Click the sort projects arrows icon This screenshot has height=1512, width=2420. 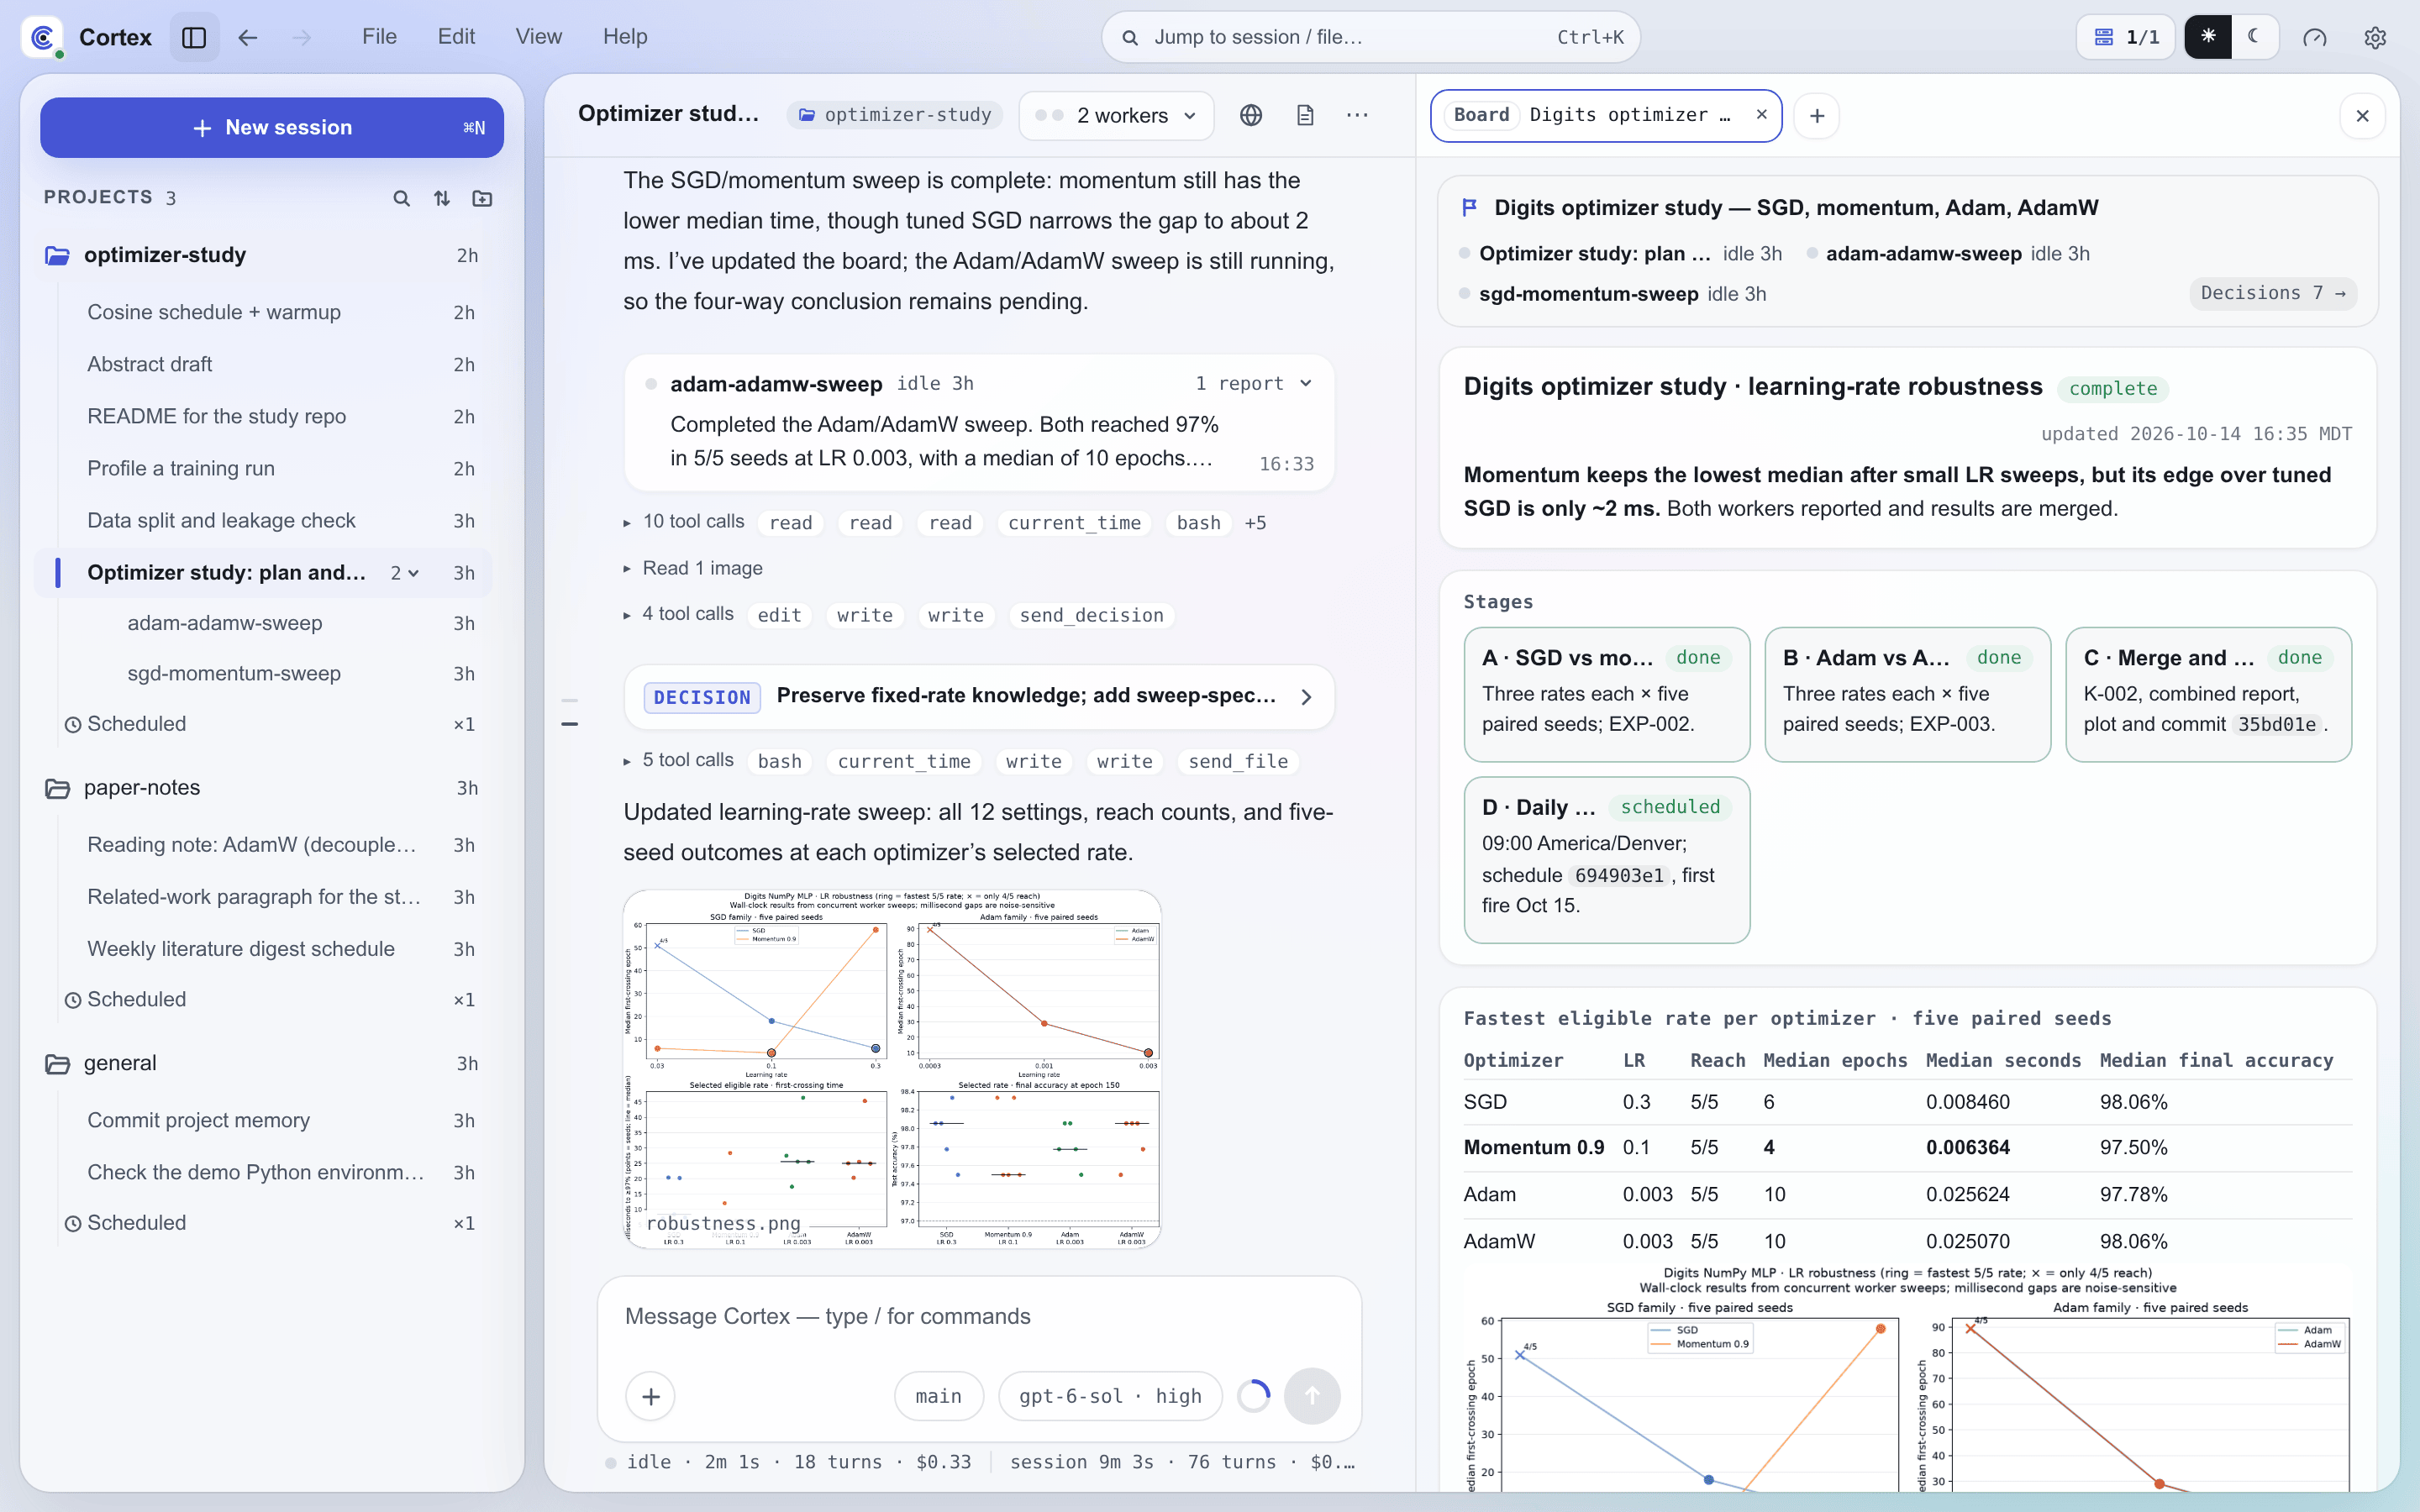tap(442, 198)
